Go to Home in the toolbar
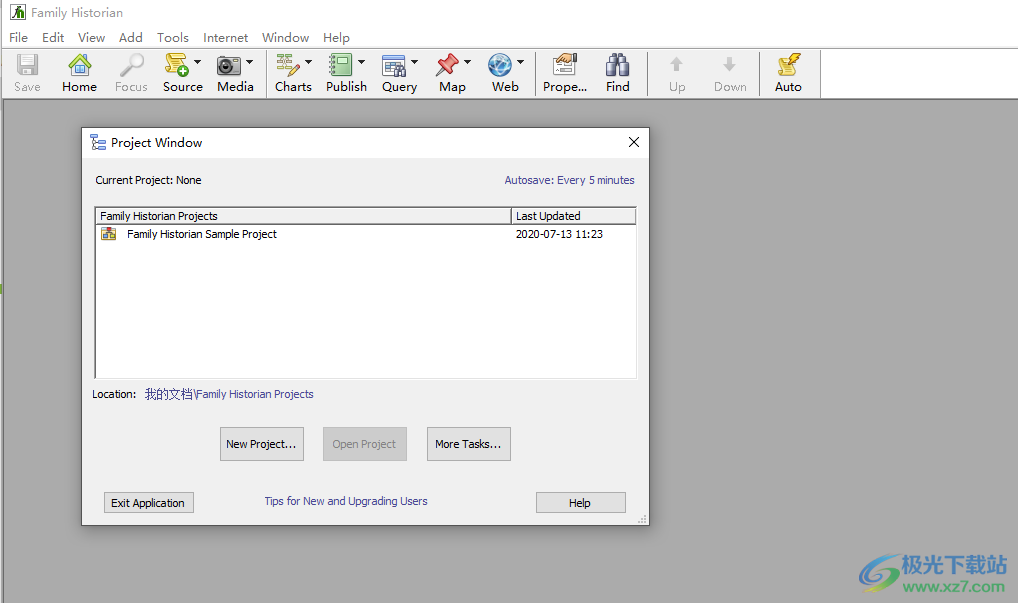This screenshot has height=603, width=1018. [x=79, y=66]
